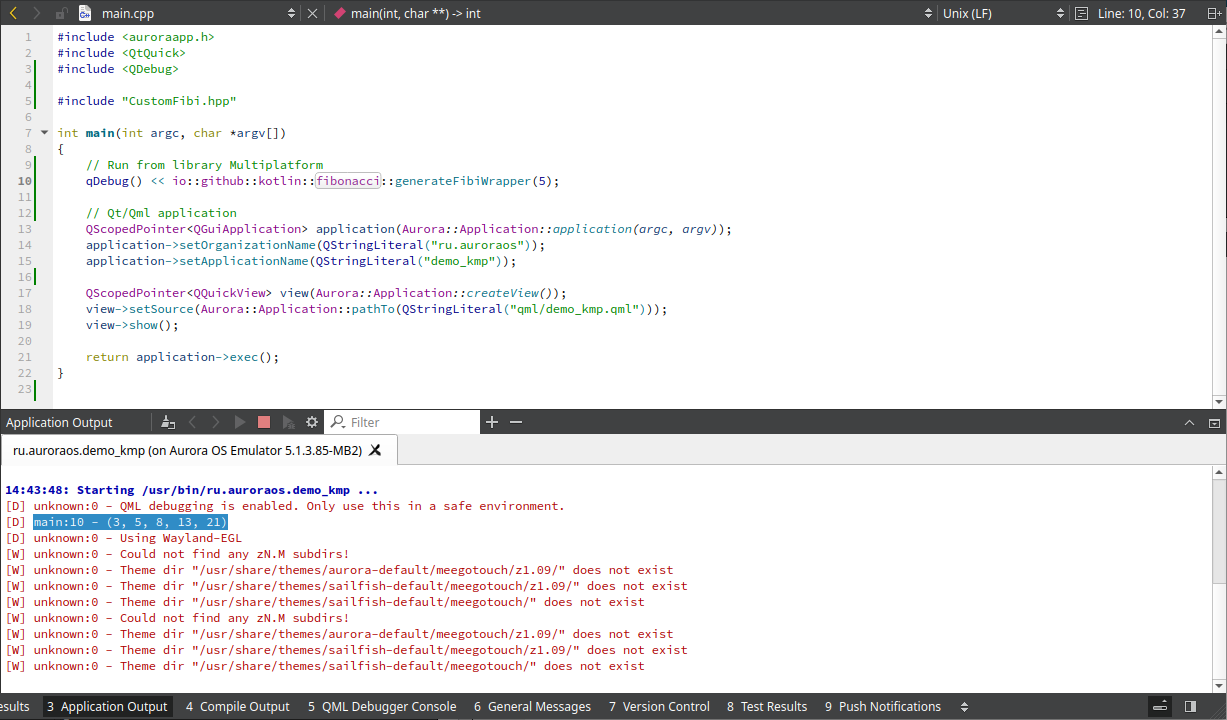Image resolution: width=1227 pixels, height=720 pixels.
Task: Zoom out output with minus icon
Action: click(x=516, y=422)
